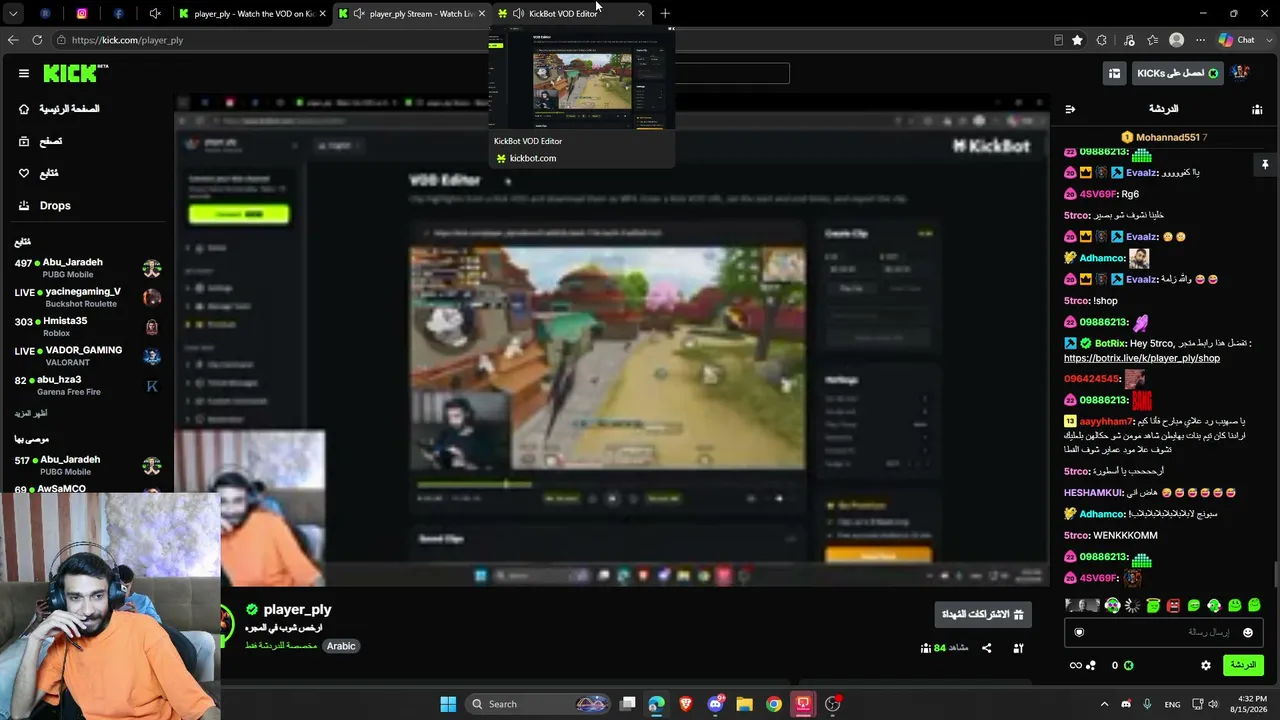Screen dimensions: 1280x720
Task: Click the shield icon in chat input
Action: pos(1079,632)
